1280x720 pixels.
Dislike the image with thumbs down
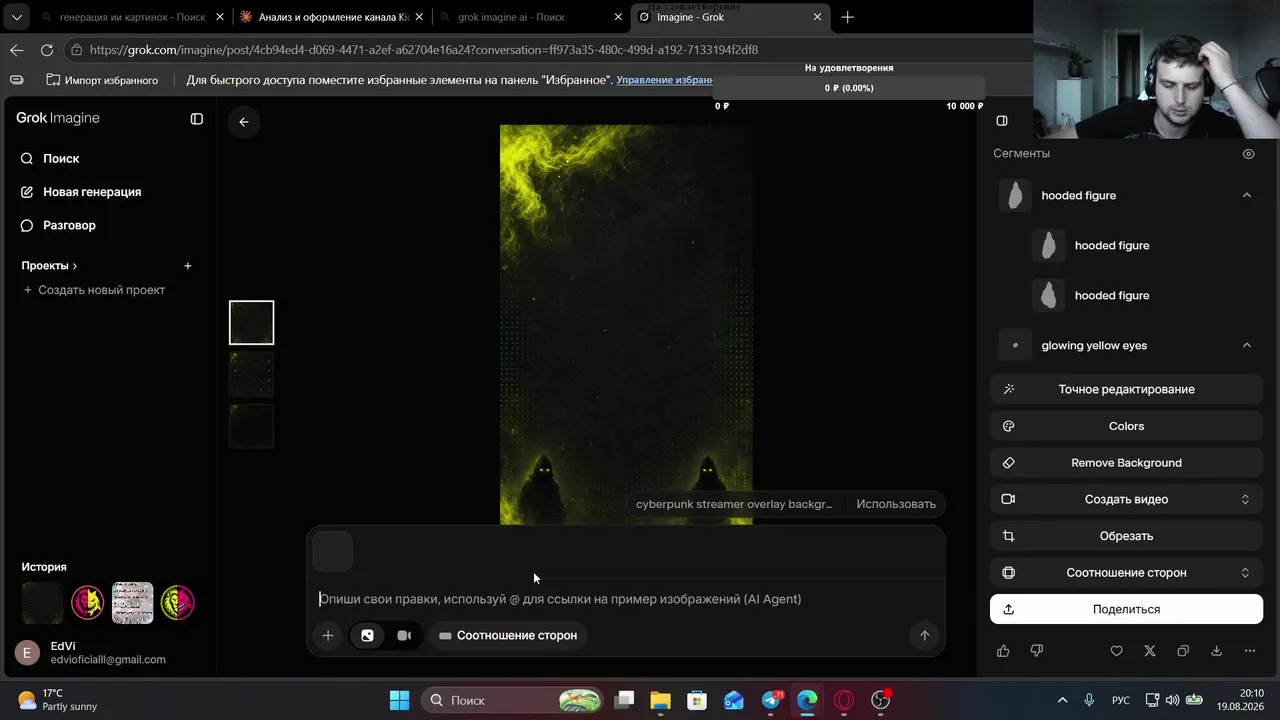(x=1036, y=651)
